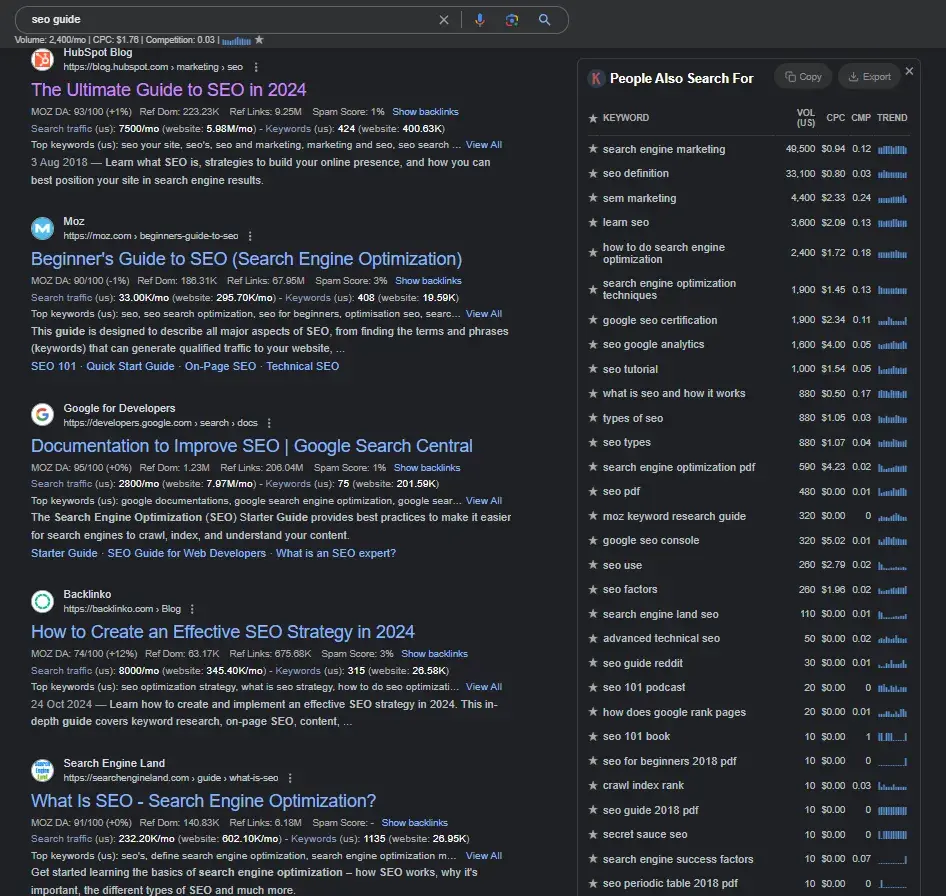Open trend chart for seo google analytics

point(892,345)
